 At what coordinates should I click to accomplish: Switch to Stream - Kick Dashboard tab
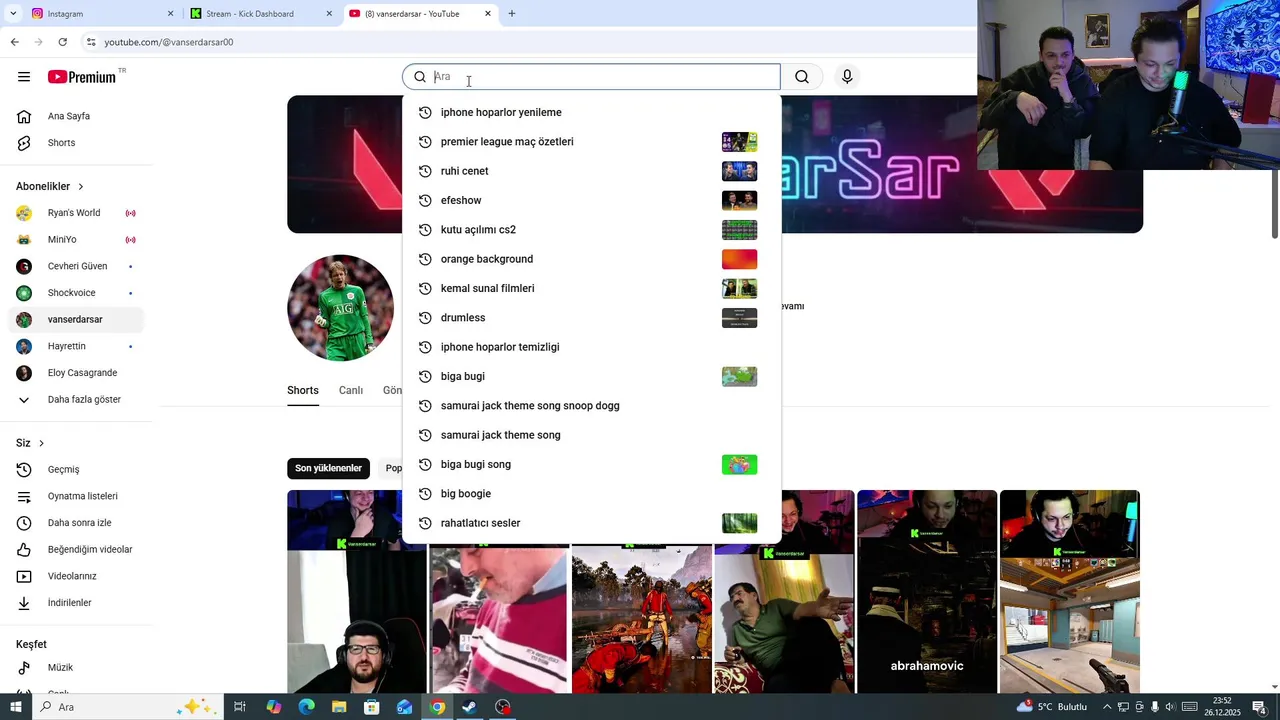(x=262, y=14)
